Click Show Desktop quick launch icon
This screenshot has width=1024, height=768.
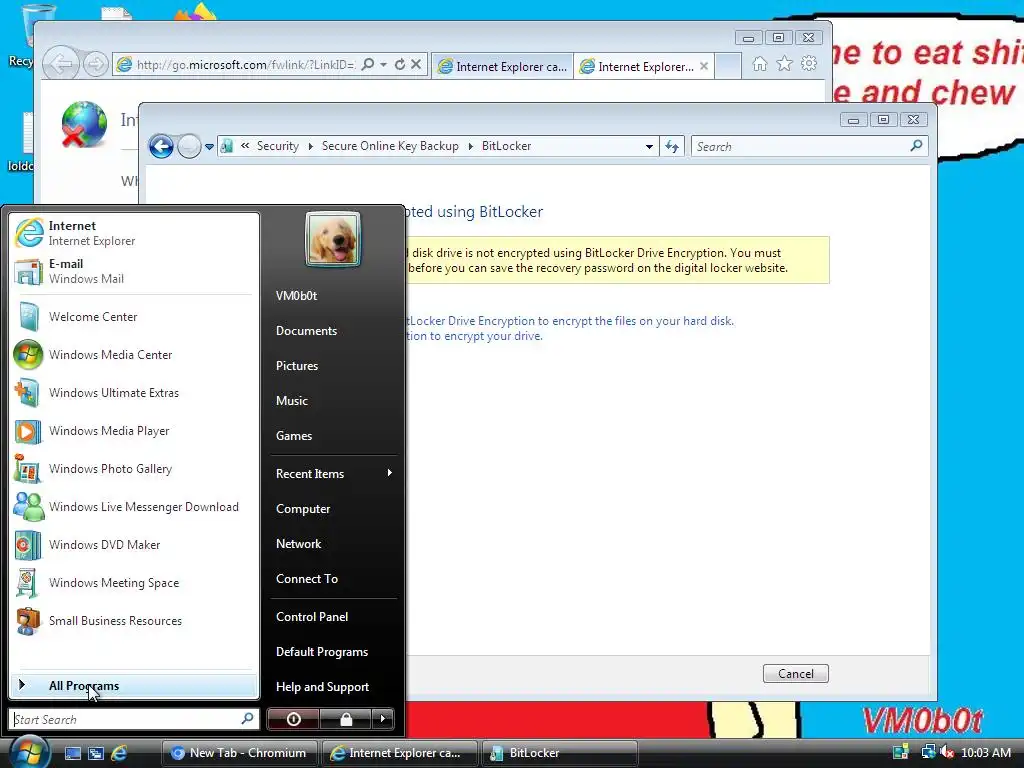[x=73, y=753]
